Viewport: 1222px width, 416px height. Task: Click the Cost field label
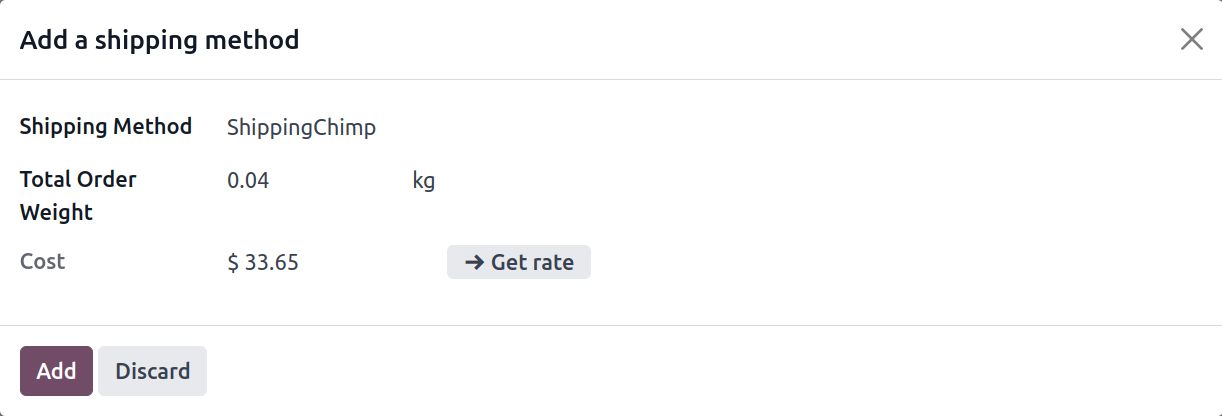(42, 262)
